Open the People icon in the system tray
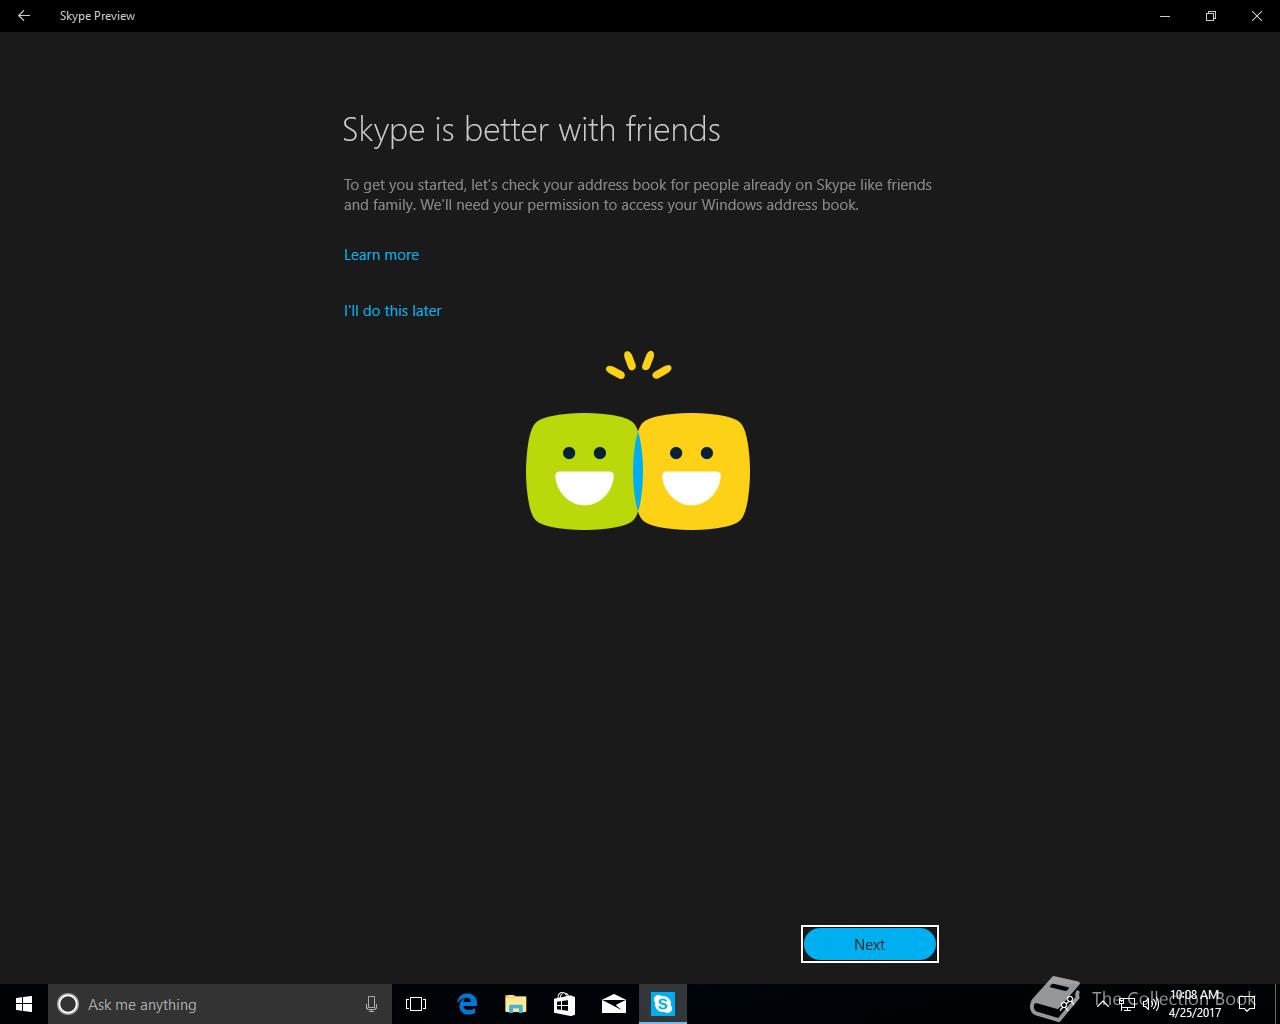Viewport: 1280px width, 1024px height. [x=1067, y=1004]
